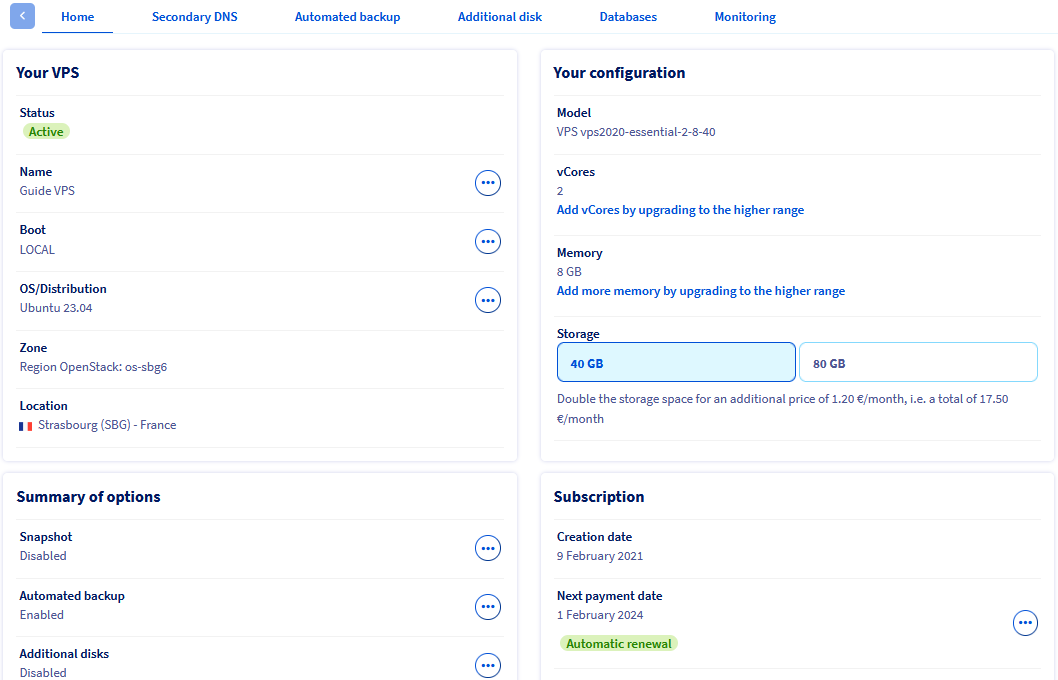The image size is (1058, 680).
Task: Open the Databases tab
Action: tap(628, 17)
